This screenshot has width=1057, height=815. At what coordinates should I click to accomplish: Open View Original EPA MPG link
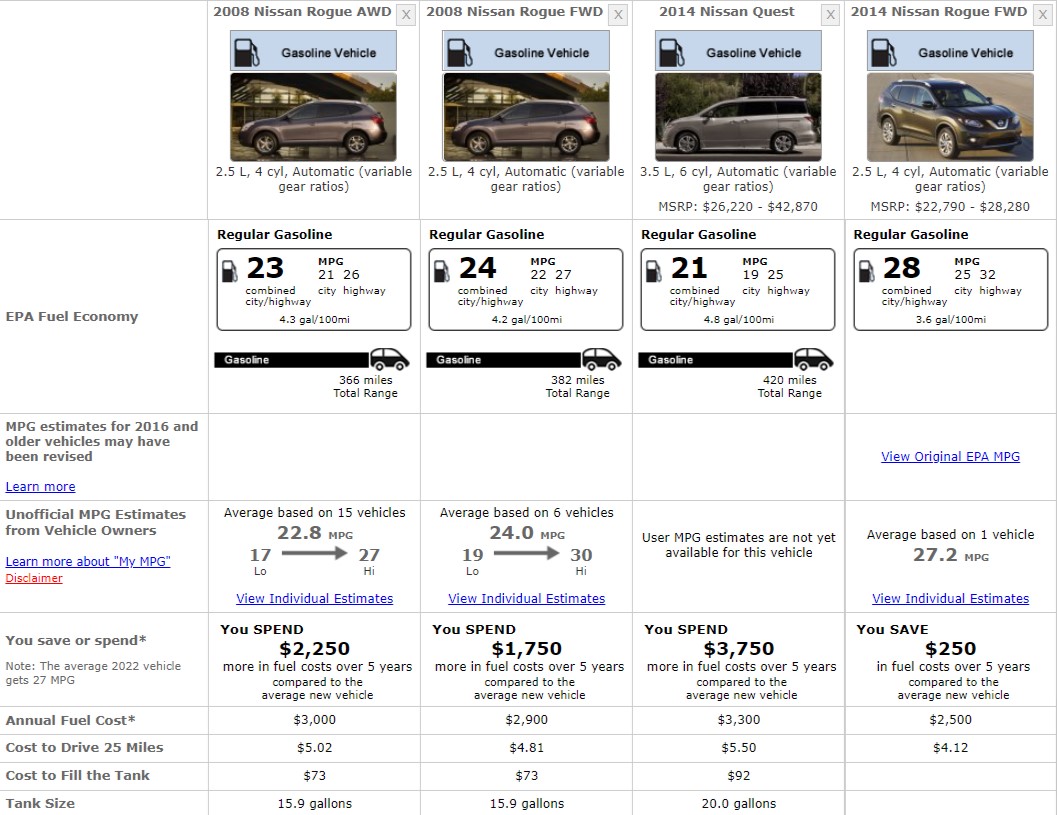[x=950, y=456]
